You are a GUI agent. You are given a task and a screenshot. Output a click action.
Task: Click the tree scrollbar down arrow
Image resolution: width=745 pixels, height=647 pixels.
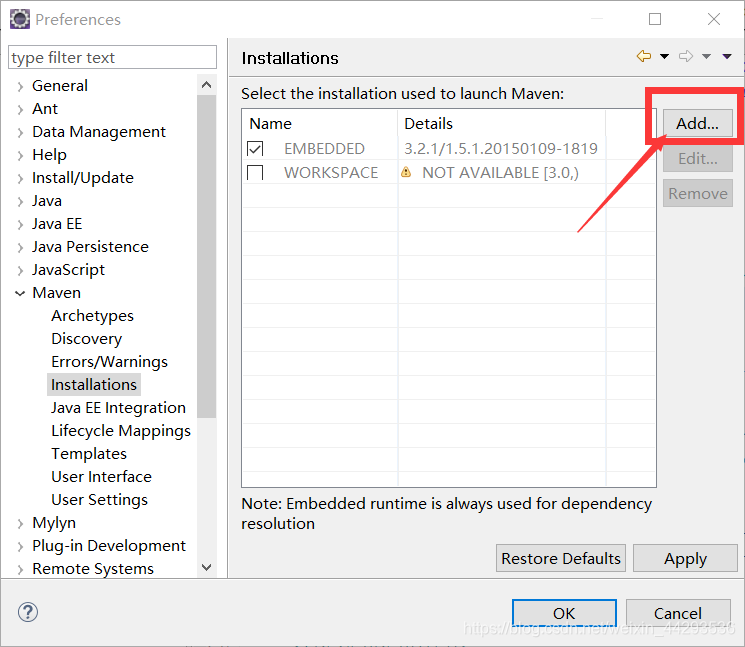click(x=206, y=567)
